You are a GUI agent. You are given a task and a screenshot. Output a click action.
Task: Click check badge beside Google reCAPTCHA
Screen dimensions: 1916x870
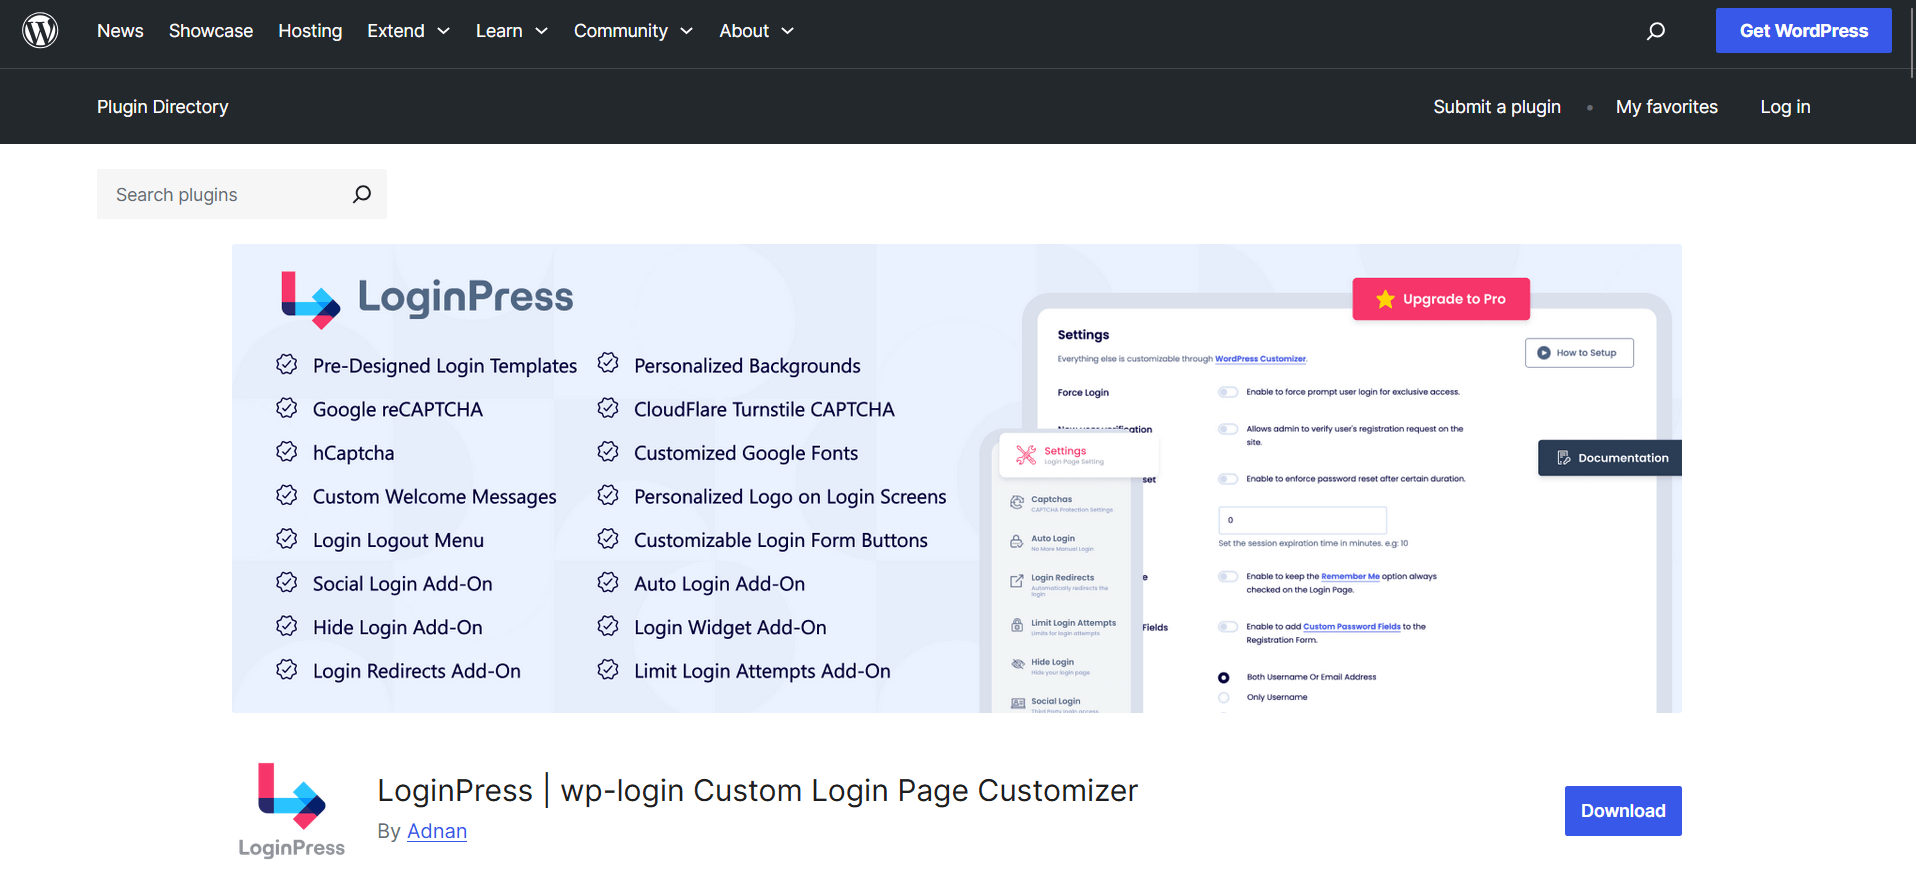[287, 408]
